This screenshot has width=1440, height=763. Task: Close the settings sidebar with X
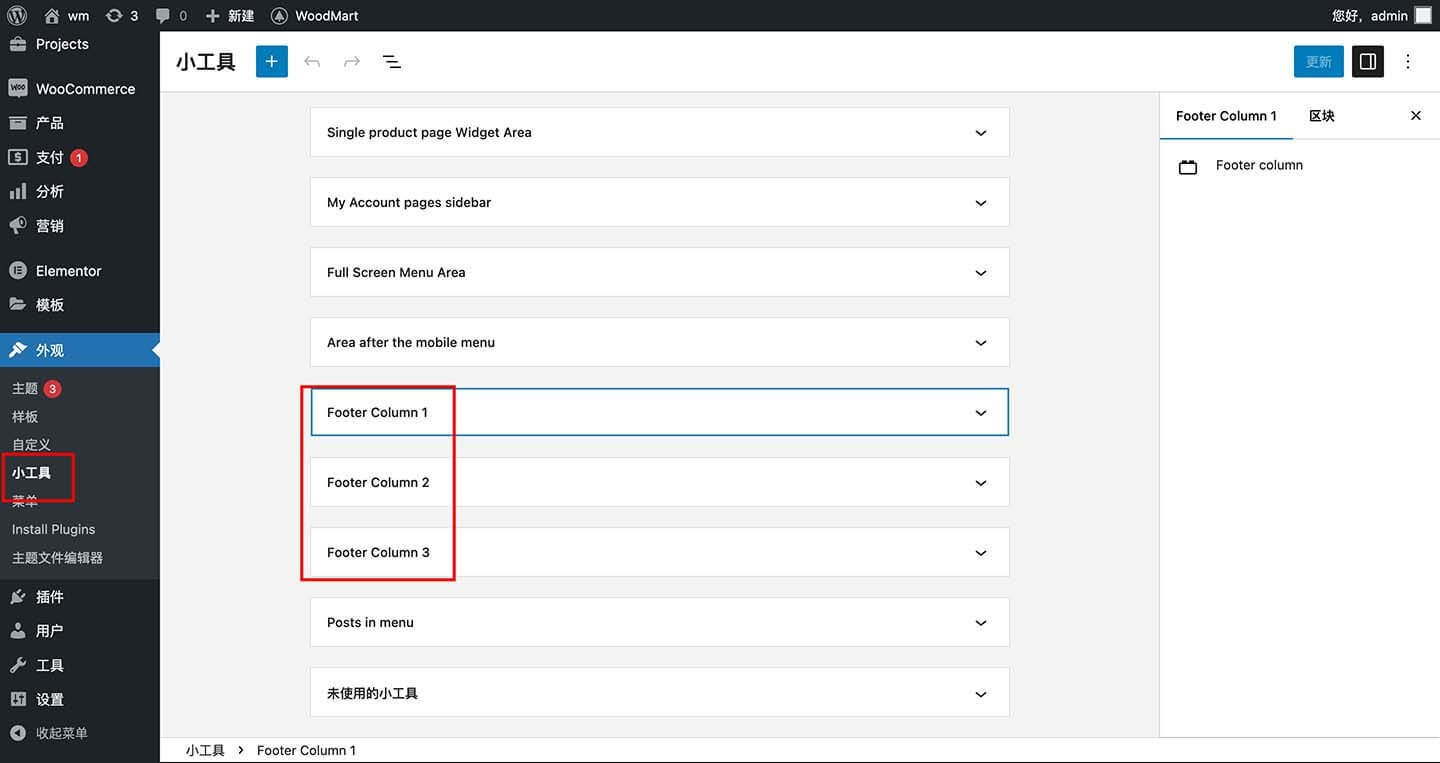[1416, 116]
